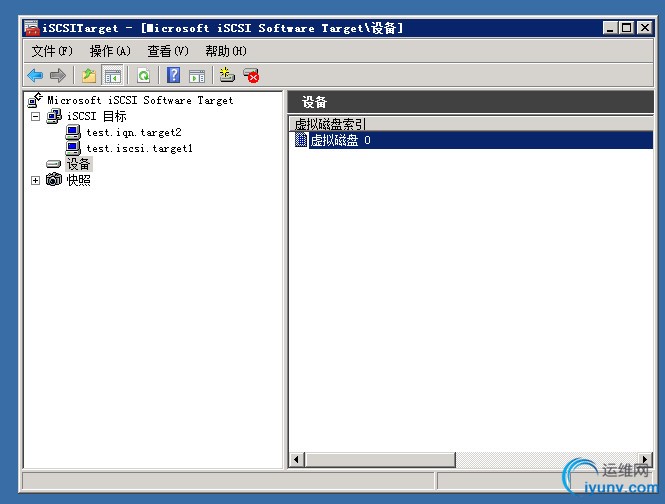Screen dimensions: 665x504
Task: Sort by the 虚拟磁盘索引 column header
Action: pyautogui.click(x=330, y=124)
